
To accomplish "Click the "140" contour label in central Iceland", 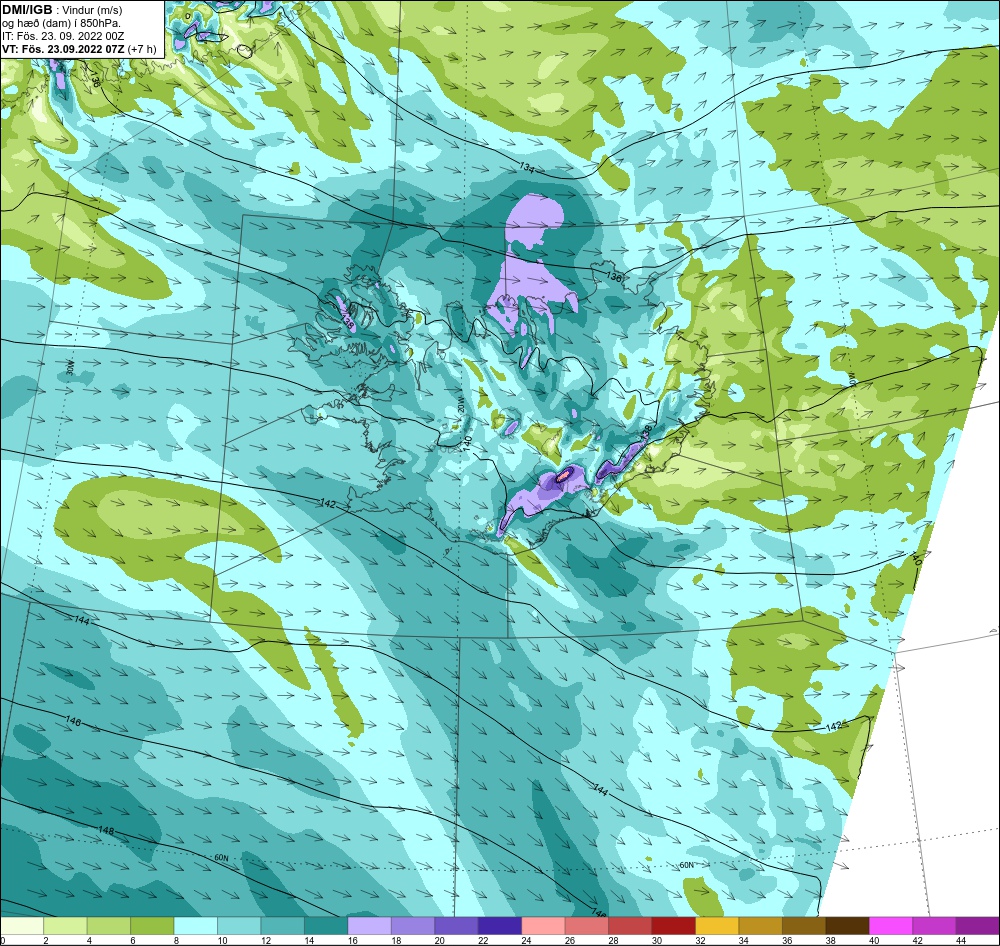I will [x=467, y=442].
